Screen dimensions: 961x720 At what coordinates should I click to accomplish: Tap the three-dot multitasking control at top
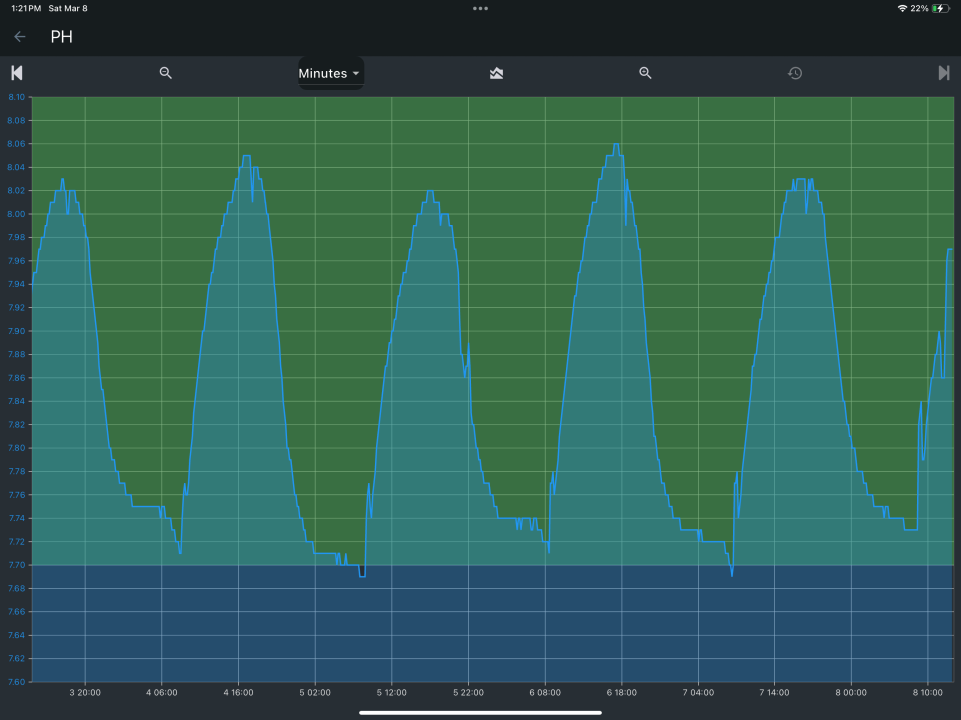pos(480,8)
